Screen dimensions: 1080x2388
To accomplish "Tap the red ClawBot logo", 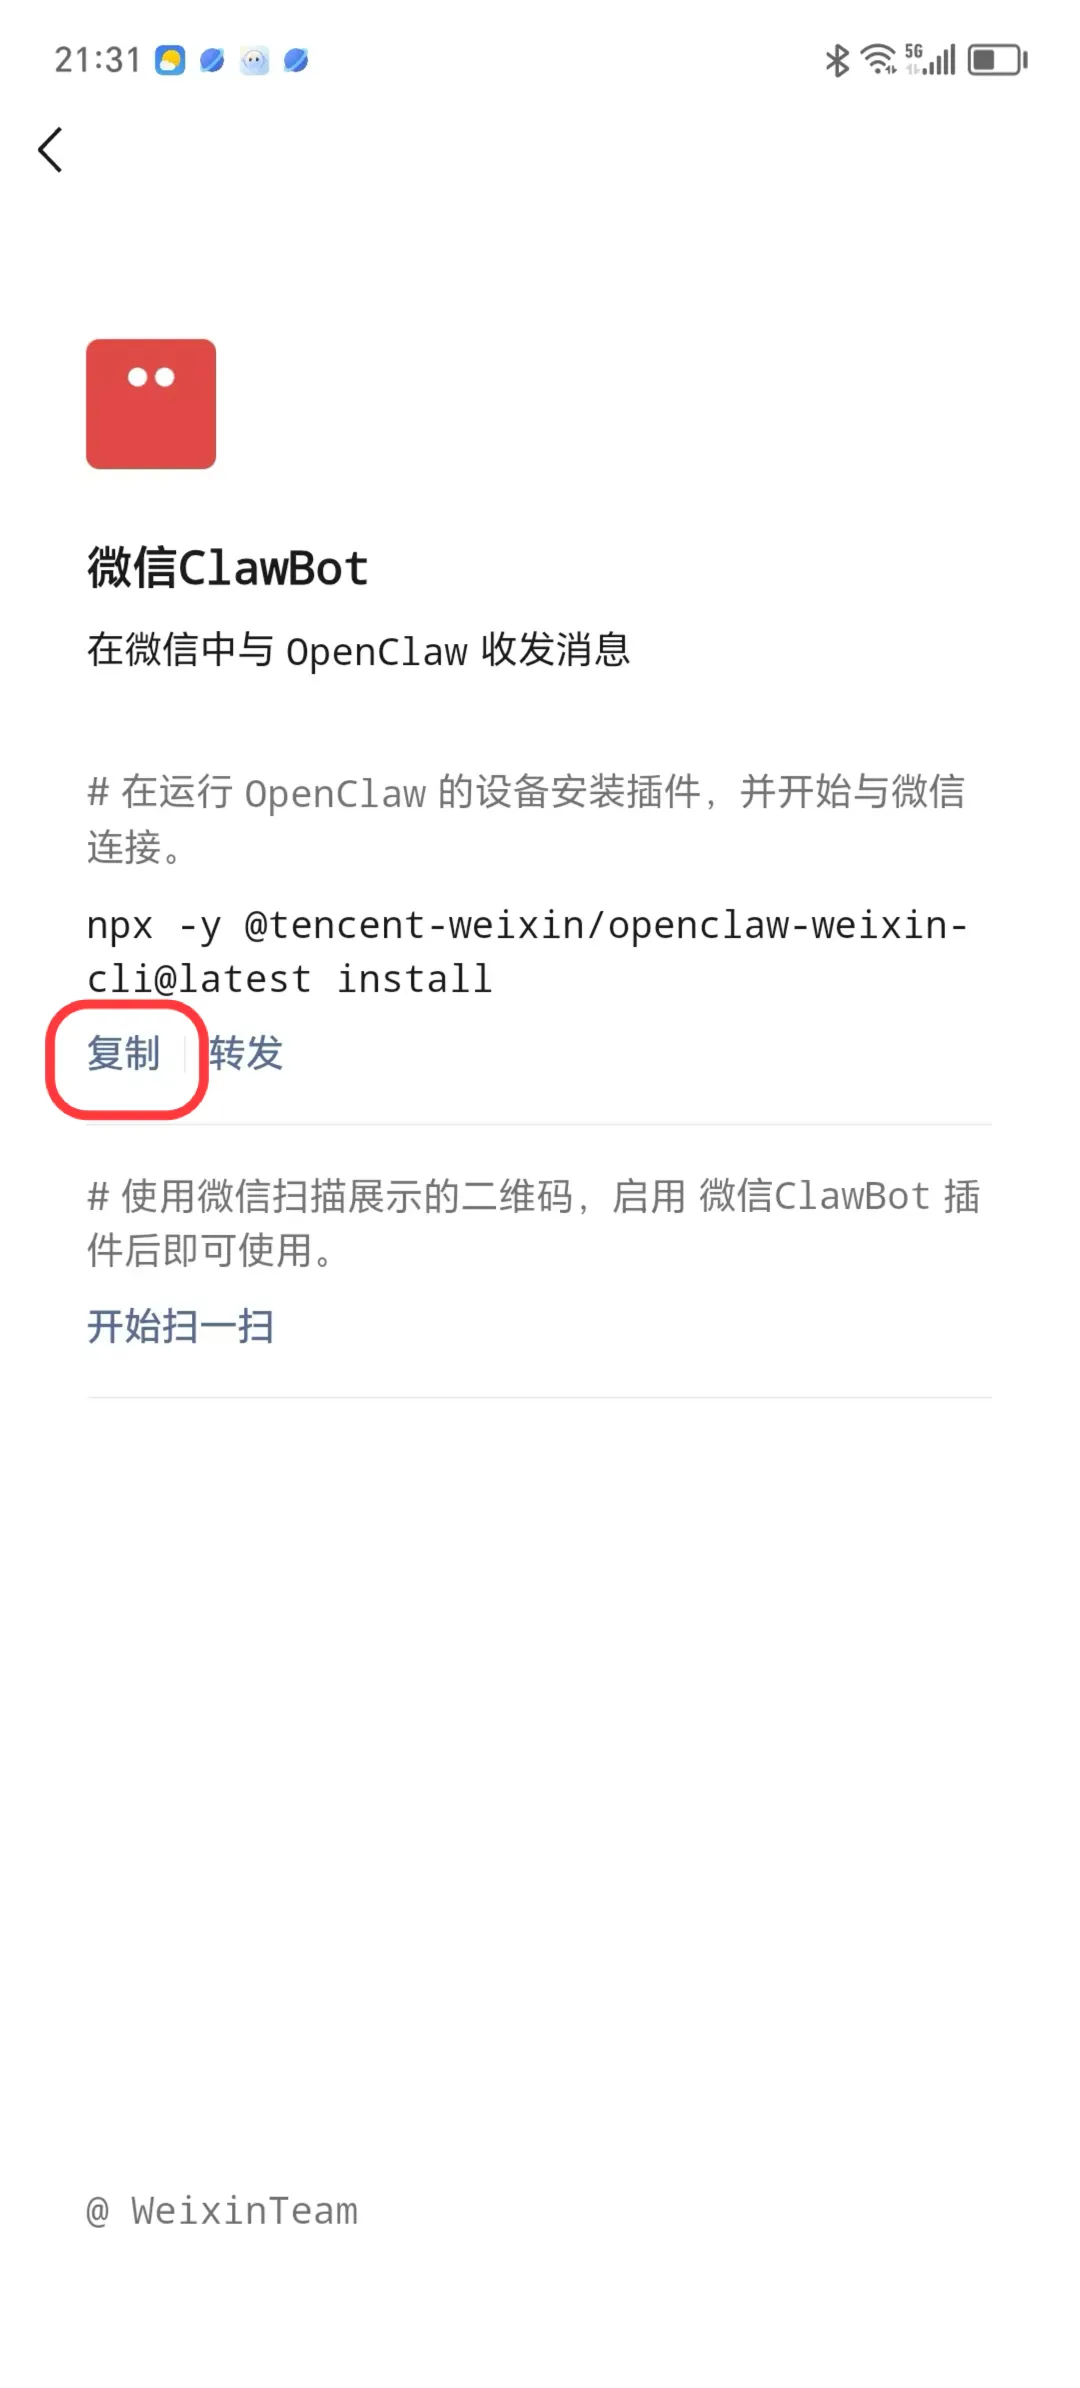I will (151, 404).
